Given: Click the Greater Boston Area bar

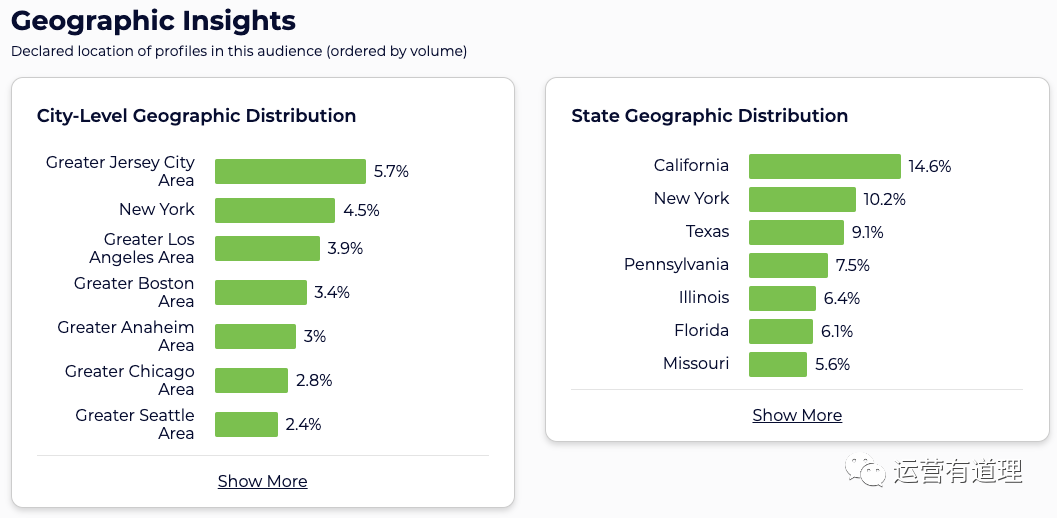Looking at the screenshot, I should coord(261,292).
